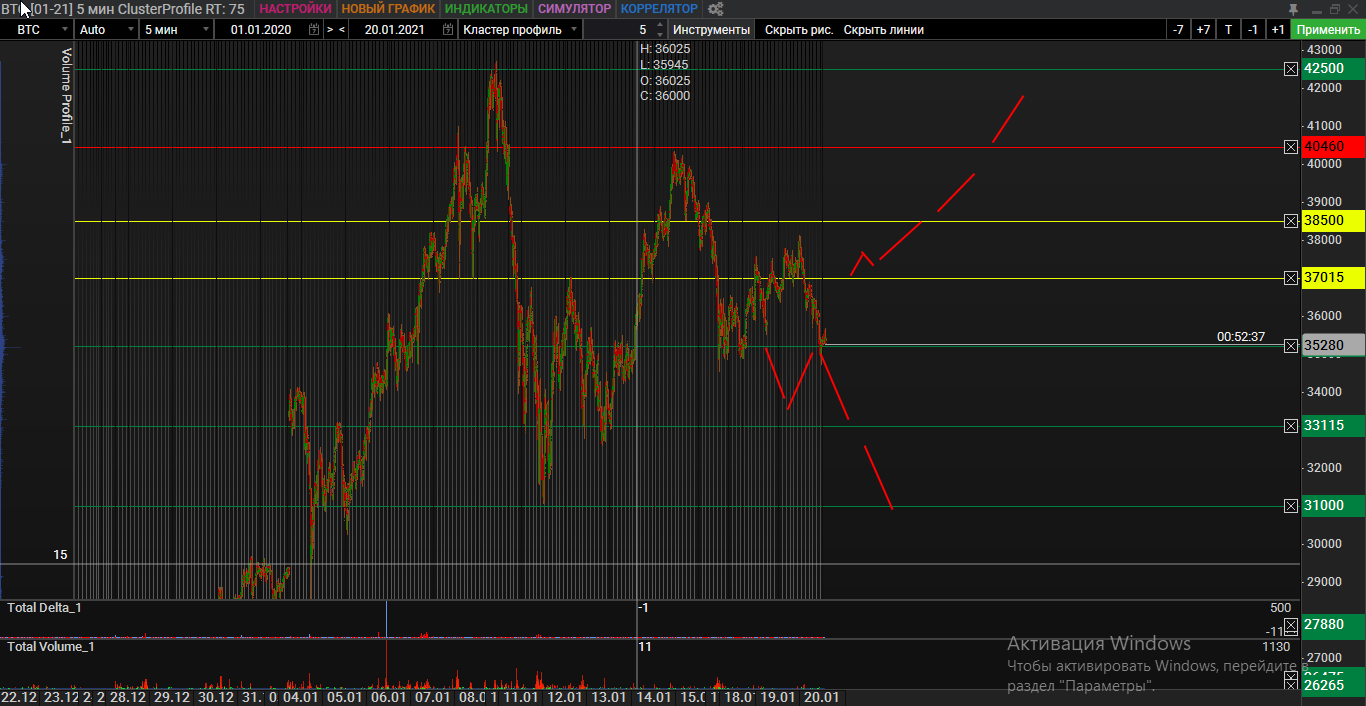Open the ИНДИКАТОРЫ menu
The height and width of the screenshot is (706, 1366).
click(x=486, y=9)
